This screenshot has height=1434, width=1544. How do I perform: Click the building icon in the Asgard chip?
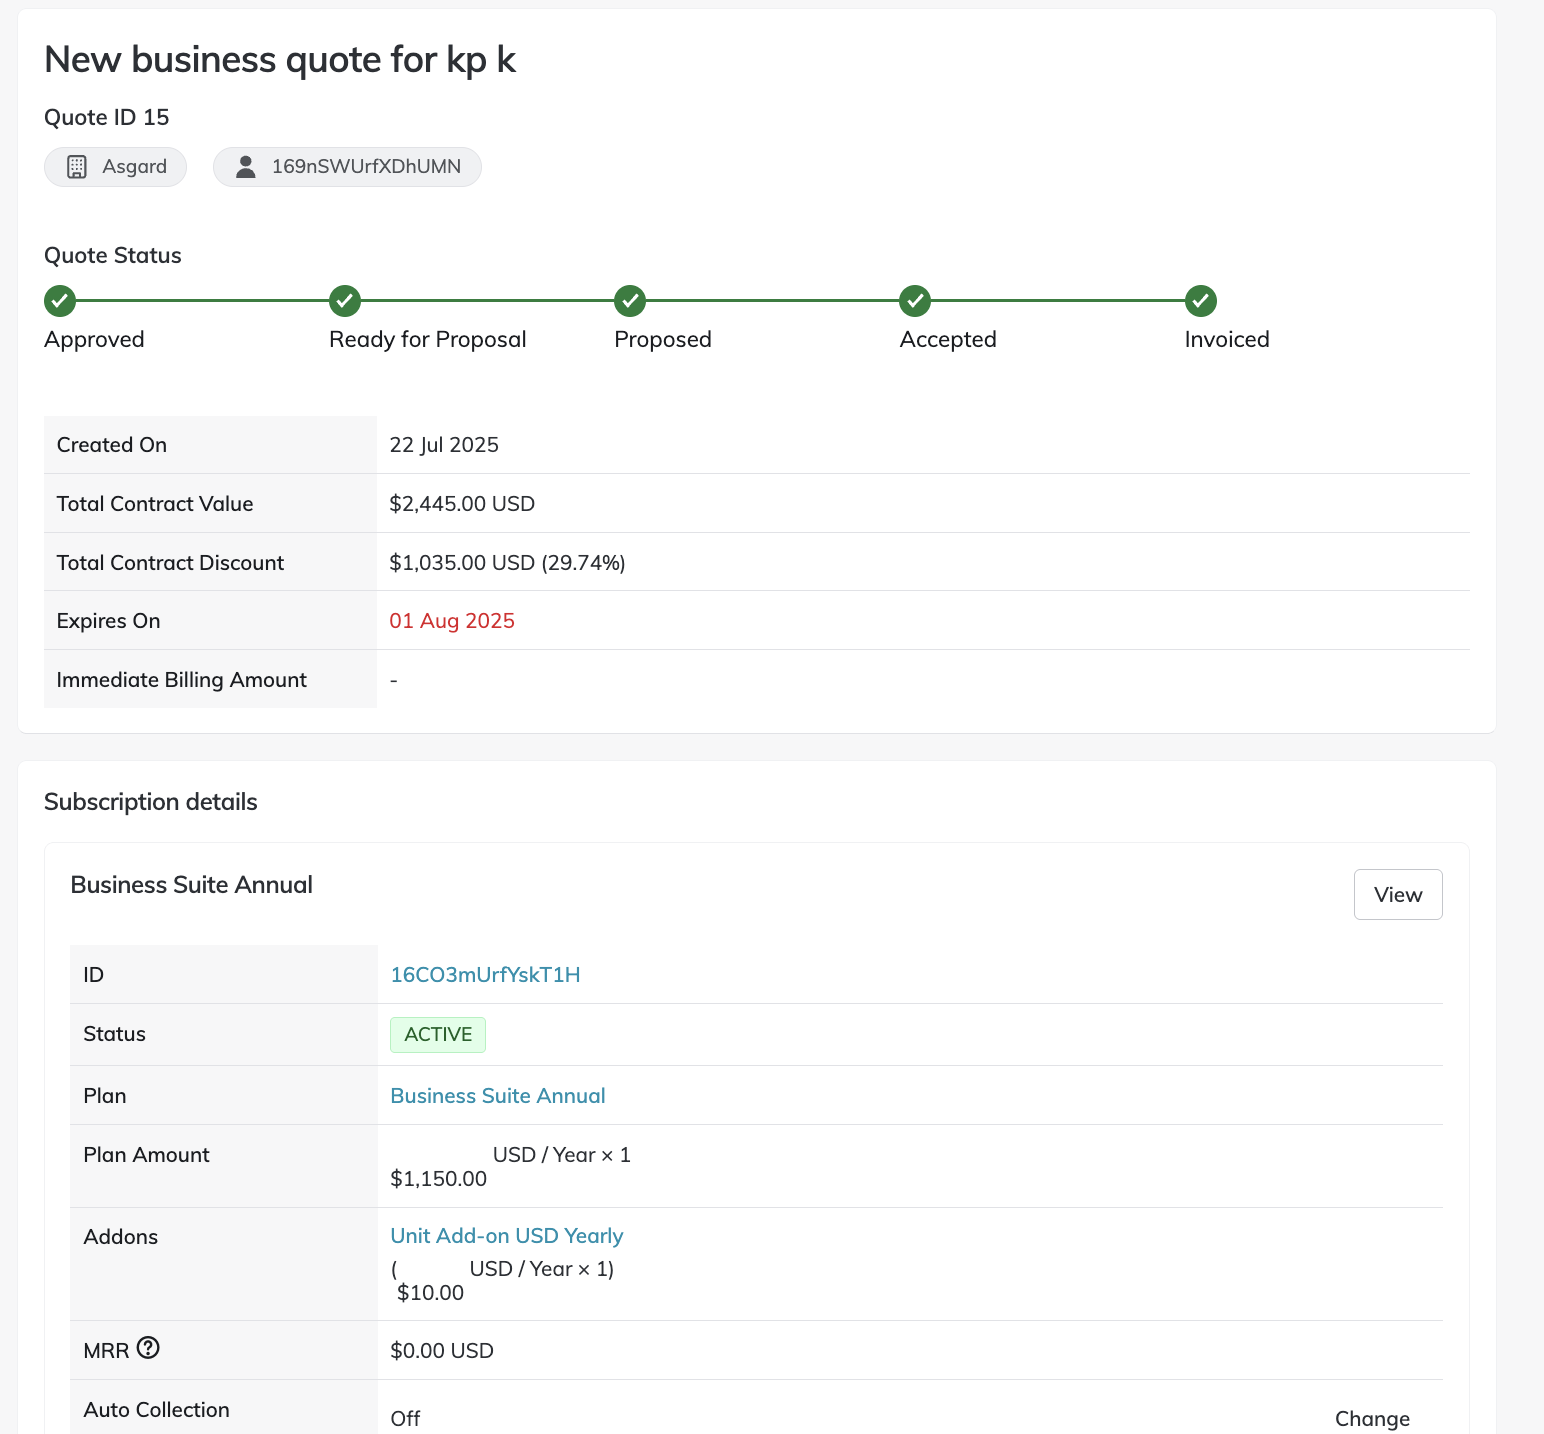(77, 167)
